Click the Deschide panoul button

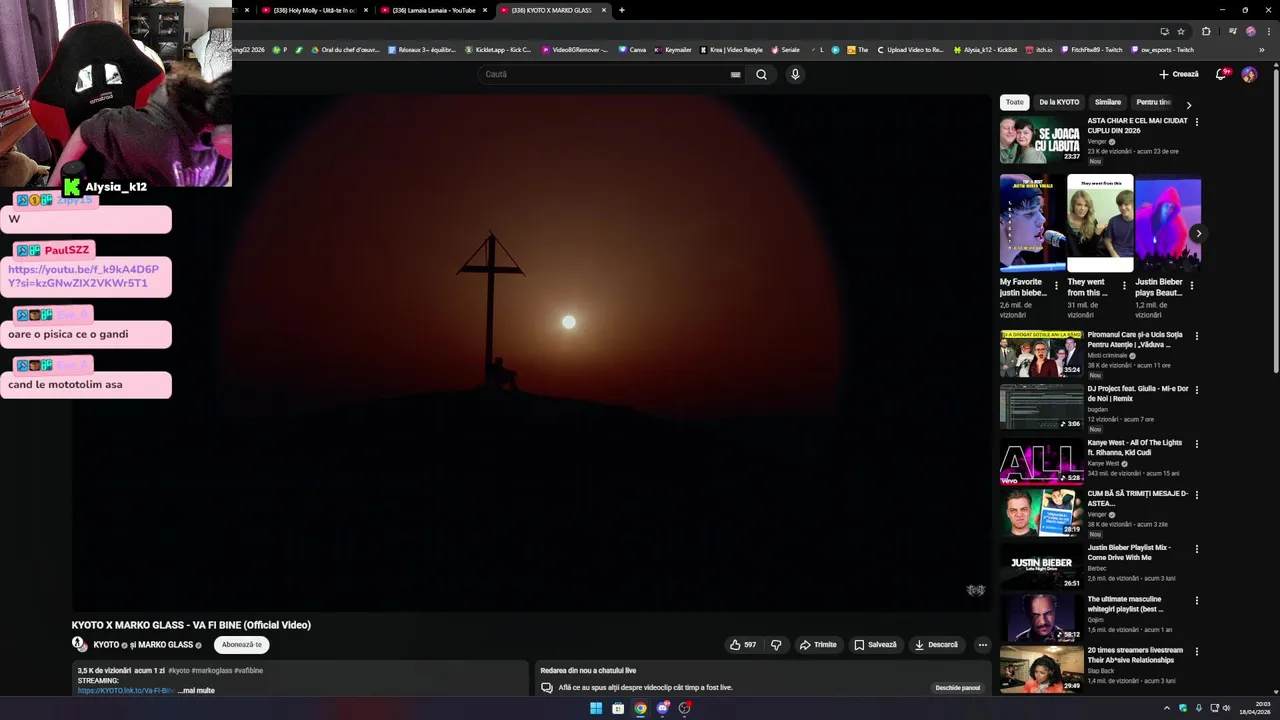[x=958, y=688]
